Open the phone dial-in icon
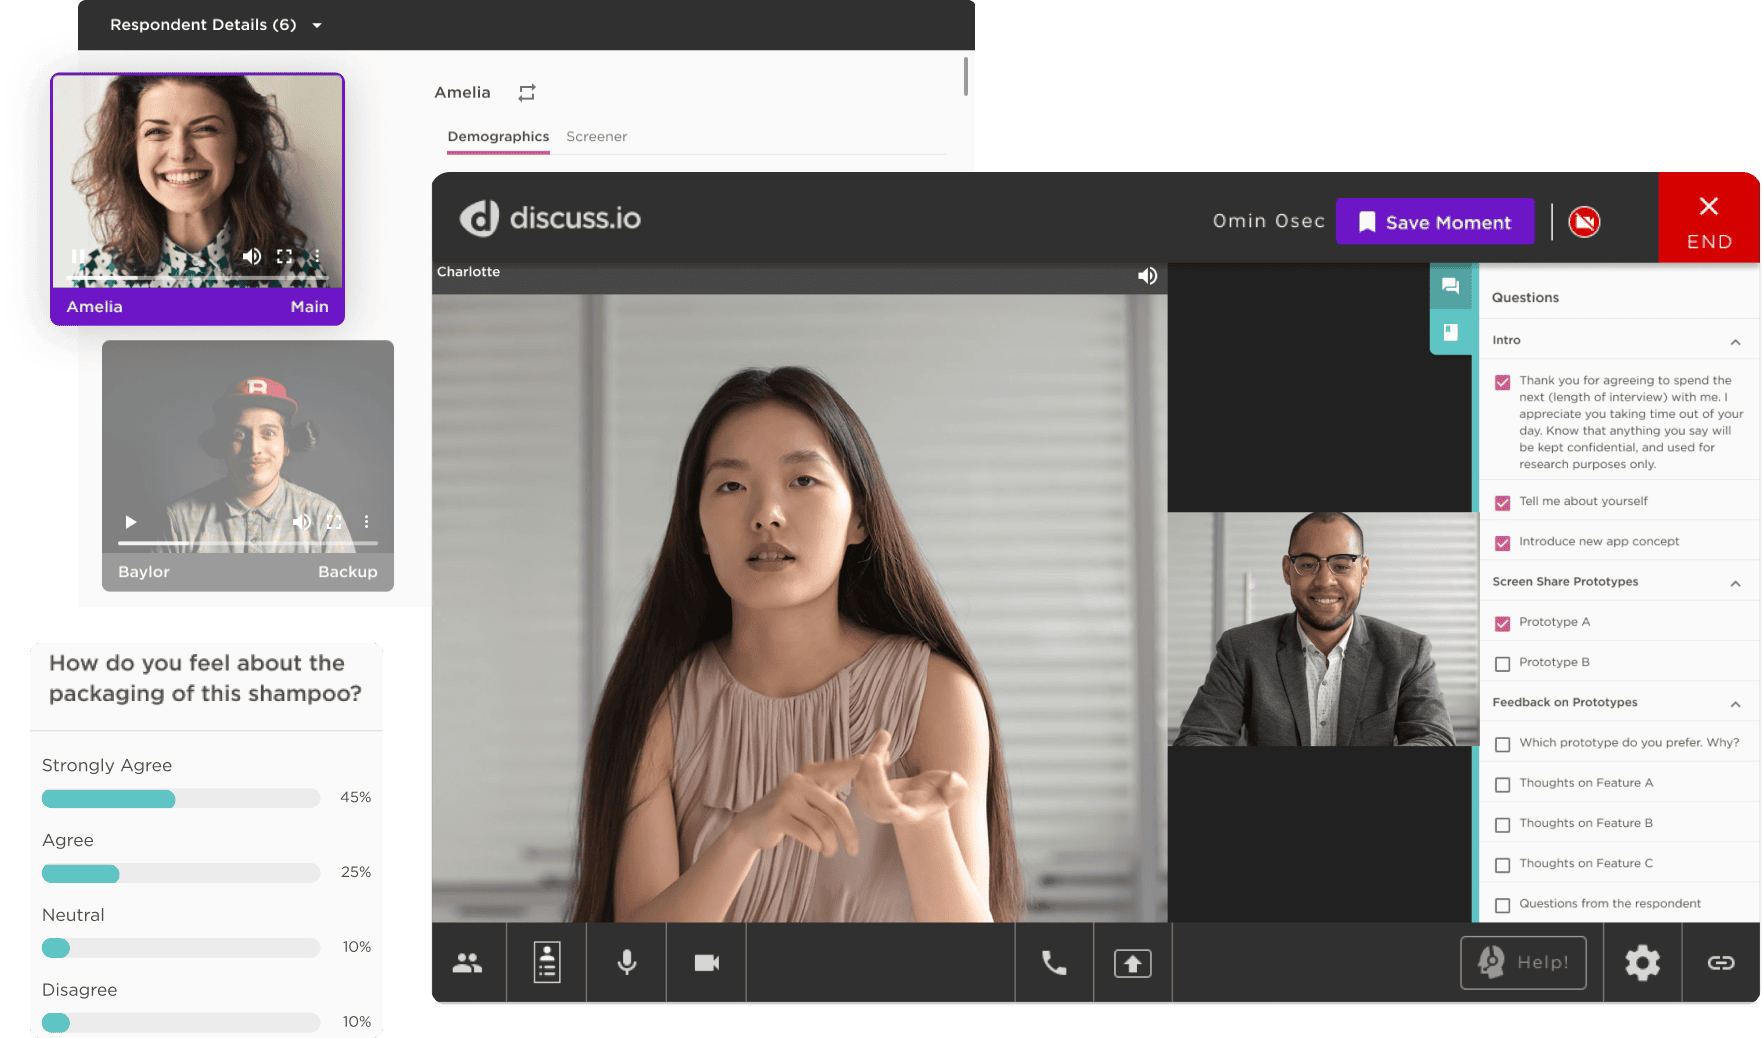The width and height of the screenshot is (1762, 1038). point(1053,962)
